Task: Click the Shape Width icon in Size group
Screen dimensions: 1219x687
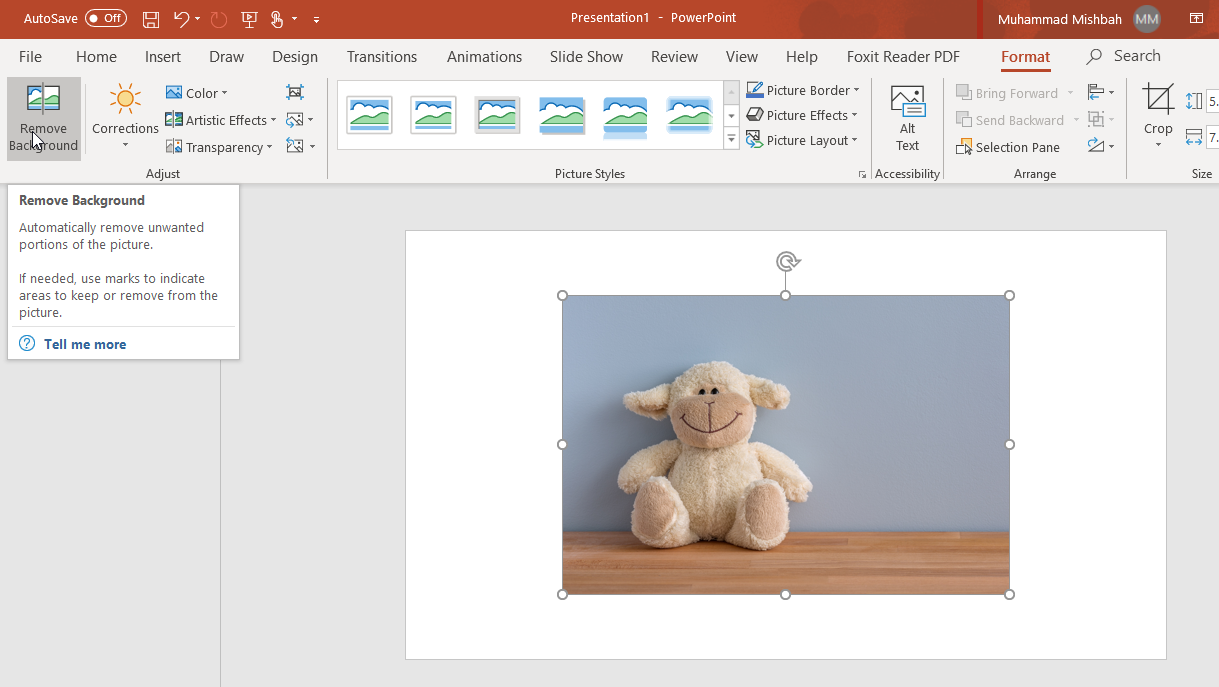Action: tap(1194, 137)
